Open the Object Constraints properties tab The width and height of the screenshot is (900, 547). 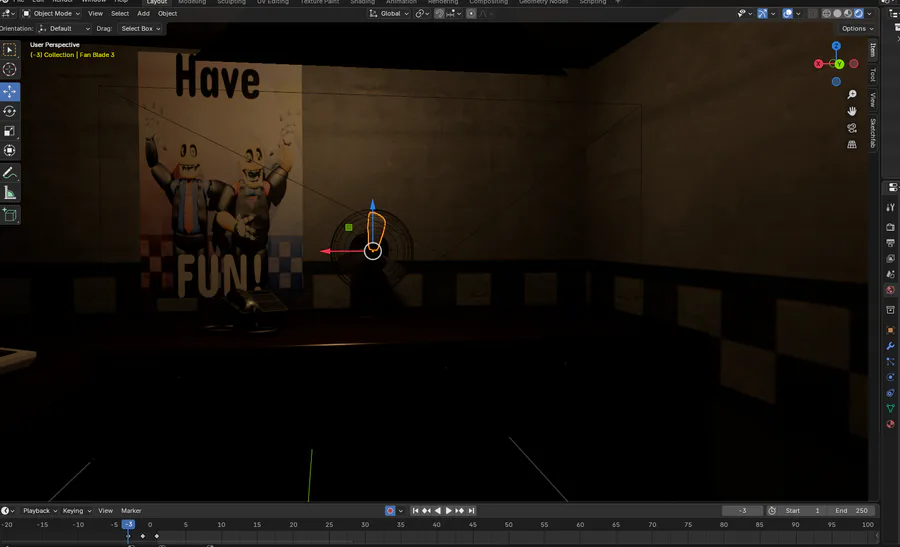(890, 393)
